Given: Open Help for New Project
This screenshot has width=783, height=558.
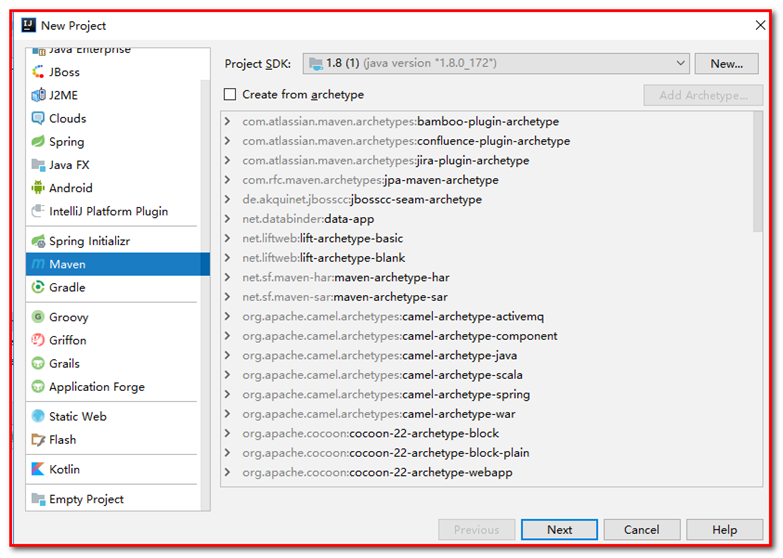Looking at the screenshot, I should pyautogui.click(x=724, y=530).
